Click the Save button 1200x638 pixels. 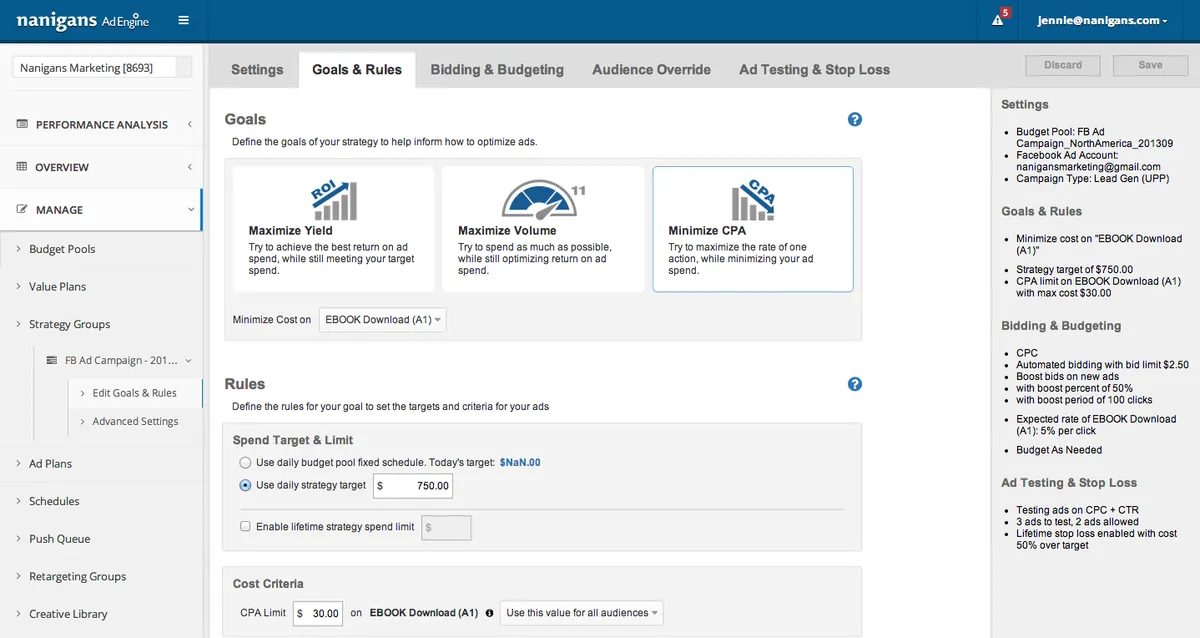coord(1150,65)
